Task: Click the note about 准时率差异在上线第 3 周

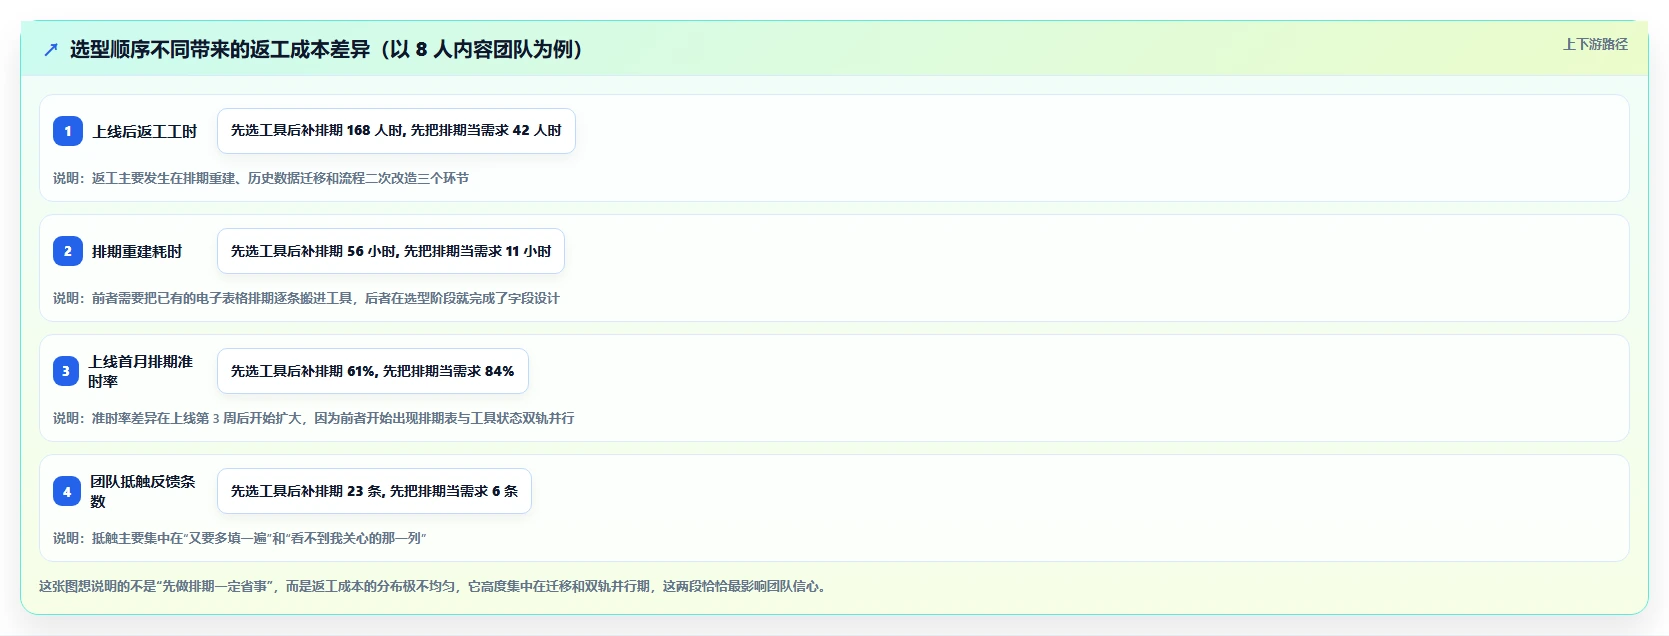Action: pos(314,418)
